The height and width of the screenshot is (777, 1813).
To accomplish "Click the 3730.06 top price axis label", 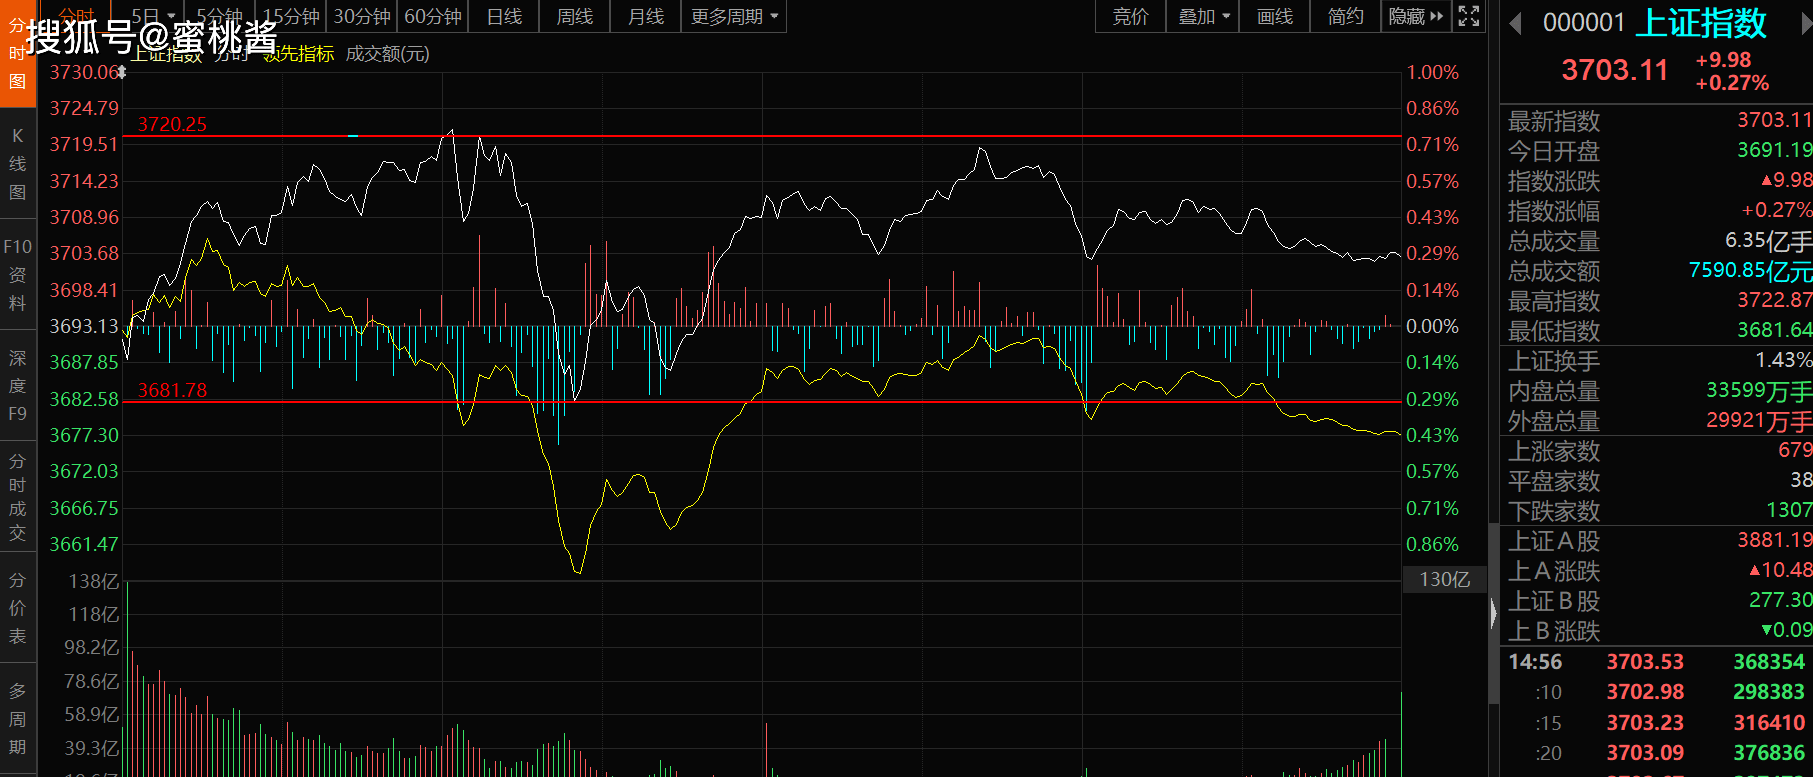I will (x=83, y=72).
